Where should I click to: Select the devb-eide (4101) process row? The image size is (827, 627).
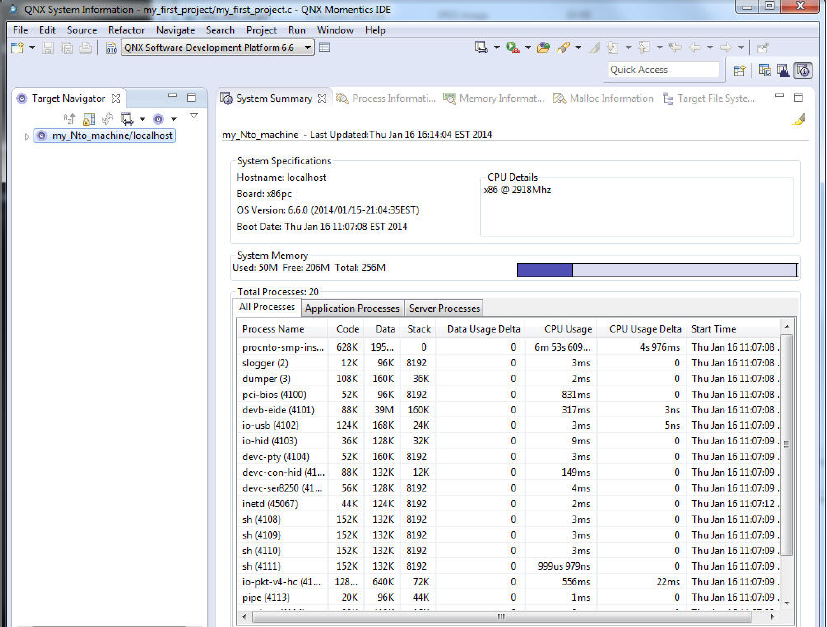tap(509, 410)
